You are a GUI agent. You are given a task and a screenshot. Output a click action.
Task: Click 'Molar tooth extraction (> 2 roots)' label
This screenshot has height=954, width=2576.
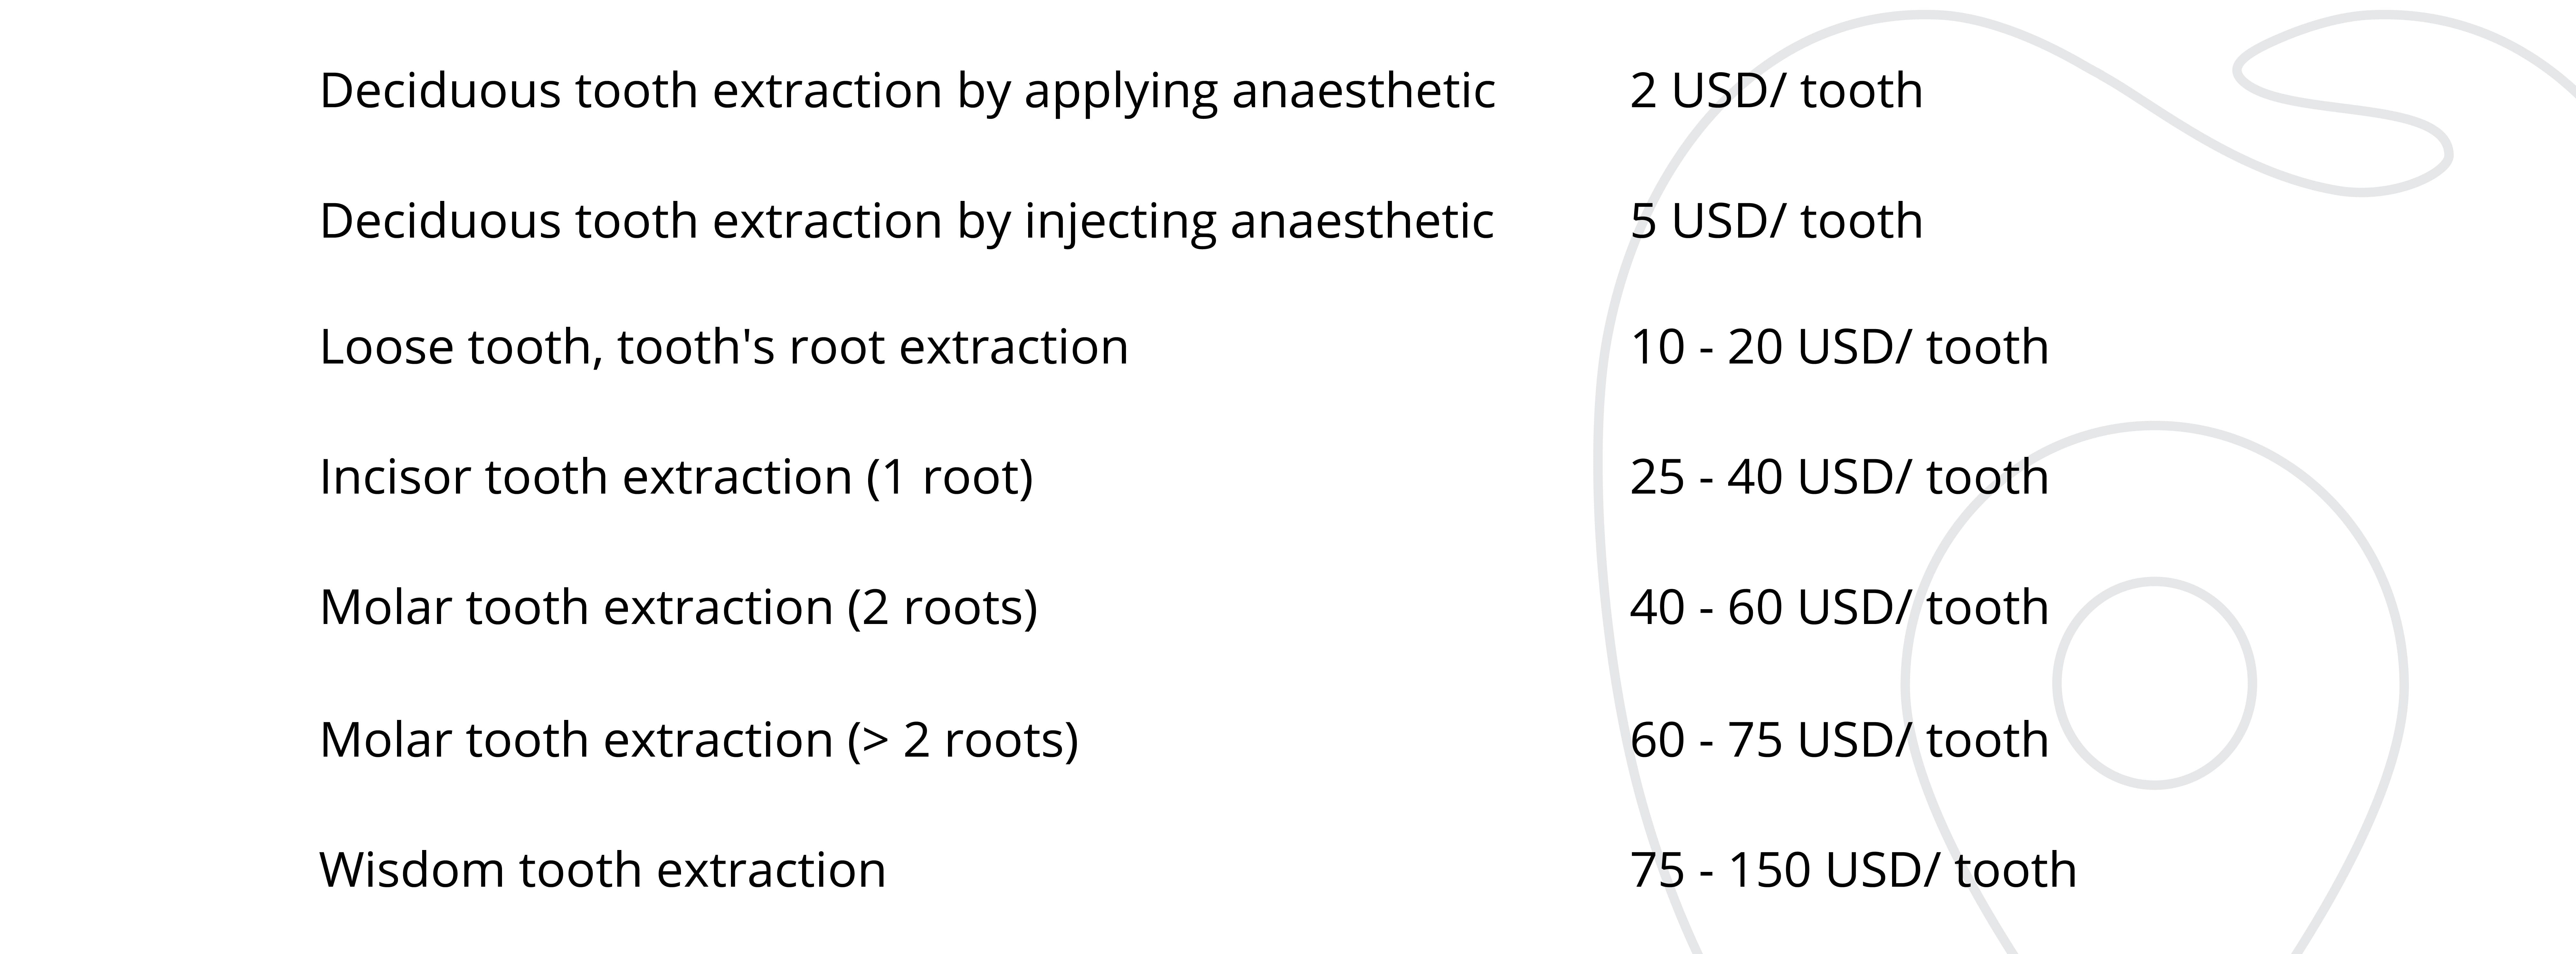pos(699,740)
